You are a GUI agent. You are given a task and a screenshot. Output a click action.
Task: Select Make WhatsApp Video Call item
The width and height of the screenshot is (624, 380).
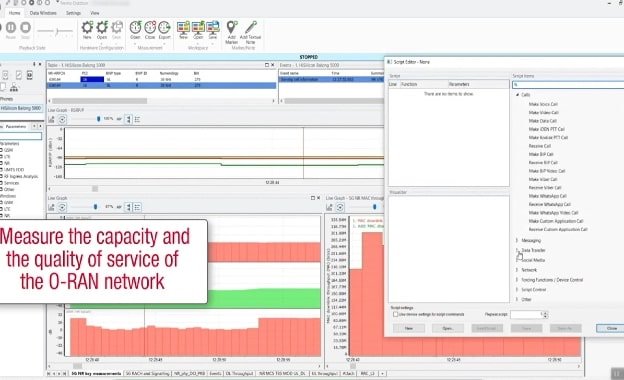[553, 213]
